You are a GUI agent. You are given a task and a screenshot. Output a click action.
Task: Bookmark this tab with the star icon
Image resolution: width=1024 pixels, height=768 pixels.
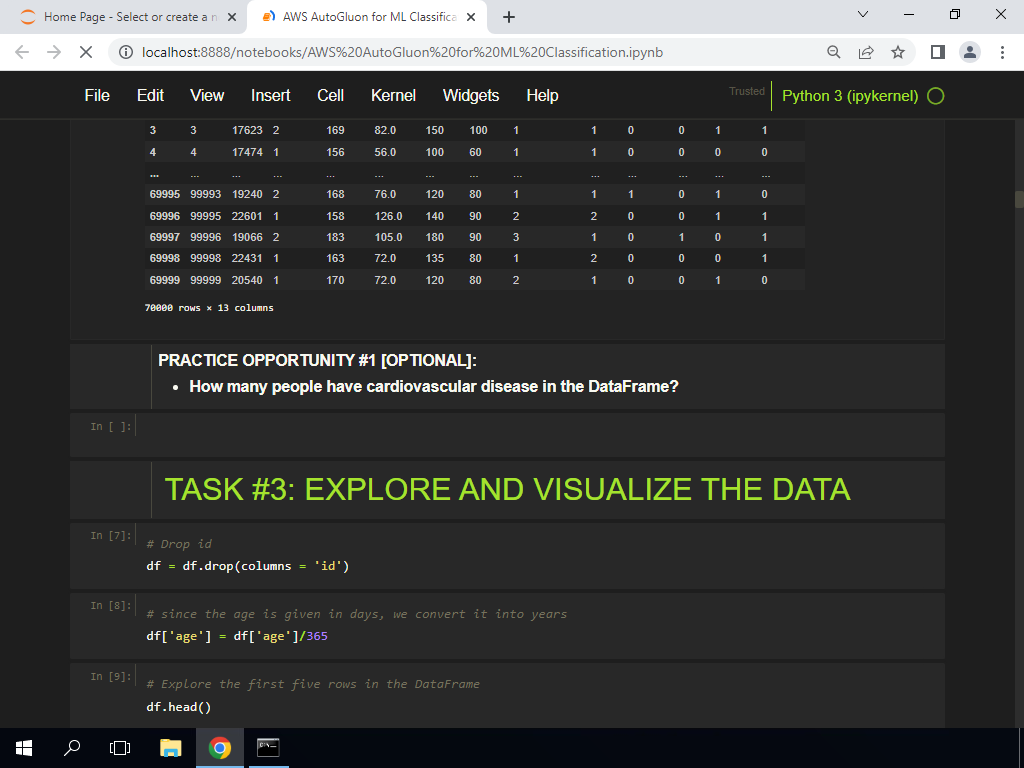tap(898, 52)
